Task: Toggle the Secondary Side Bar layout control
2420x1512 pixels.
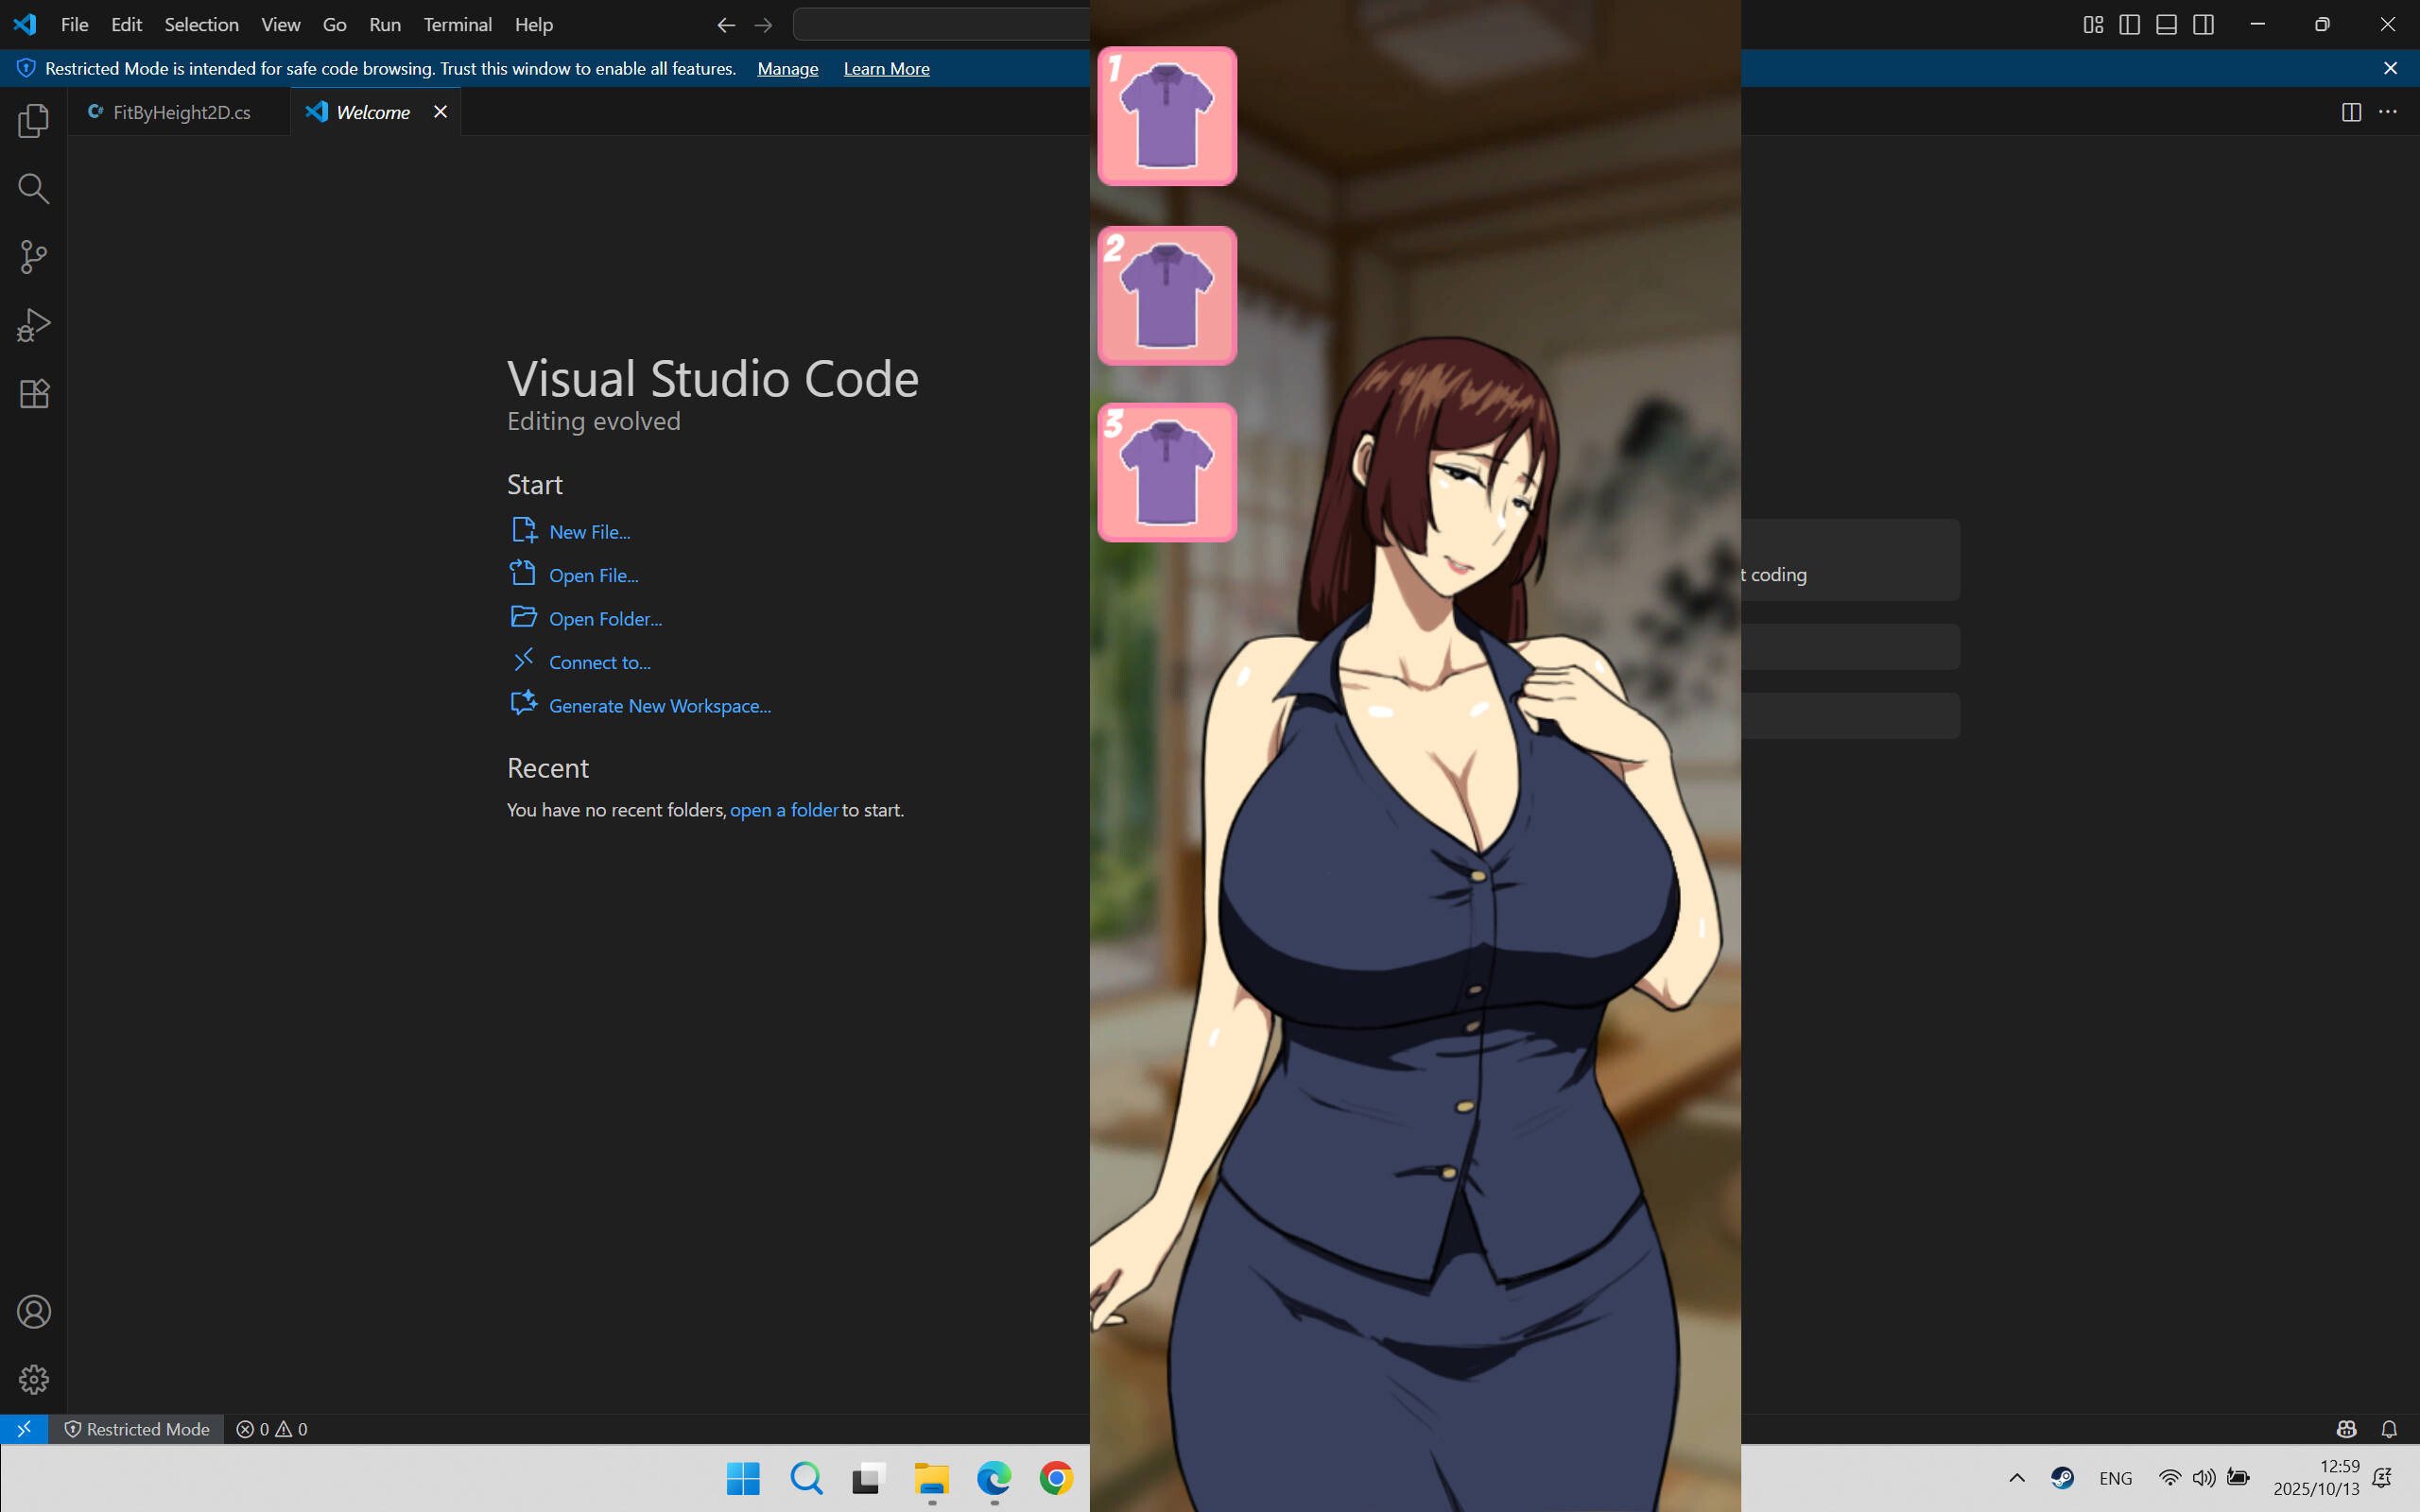Action: 2204,24
